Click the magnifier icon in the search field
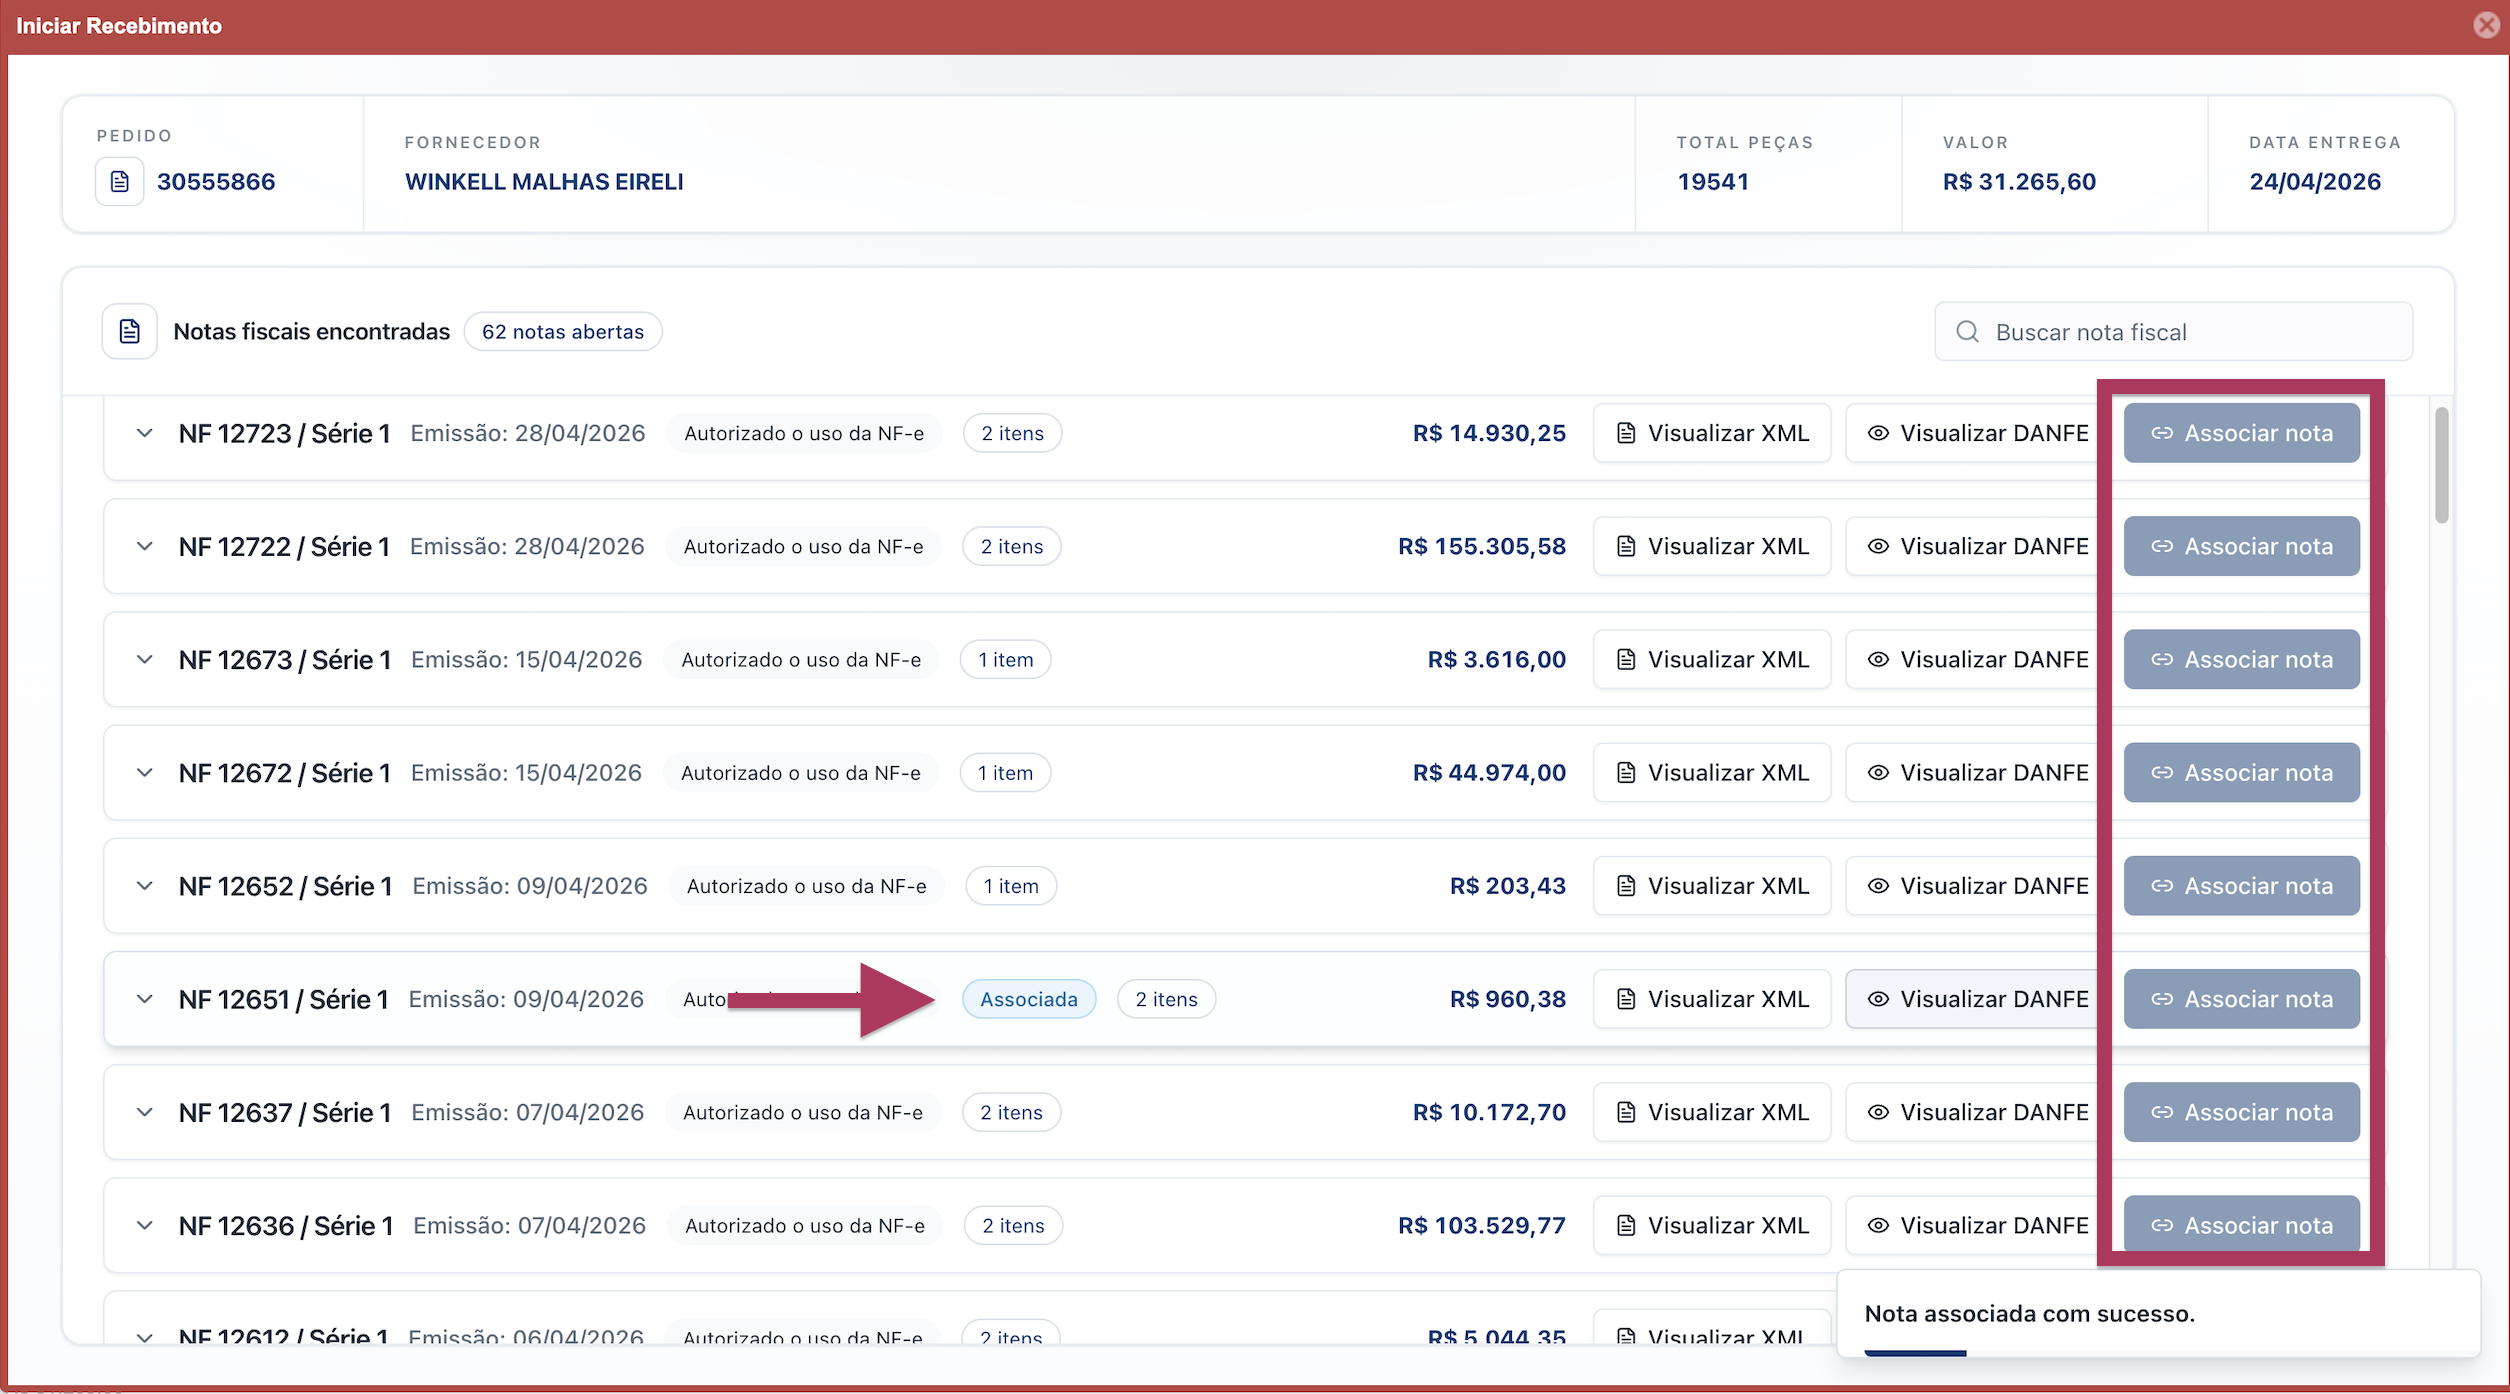 [1967, 332]
